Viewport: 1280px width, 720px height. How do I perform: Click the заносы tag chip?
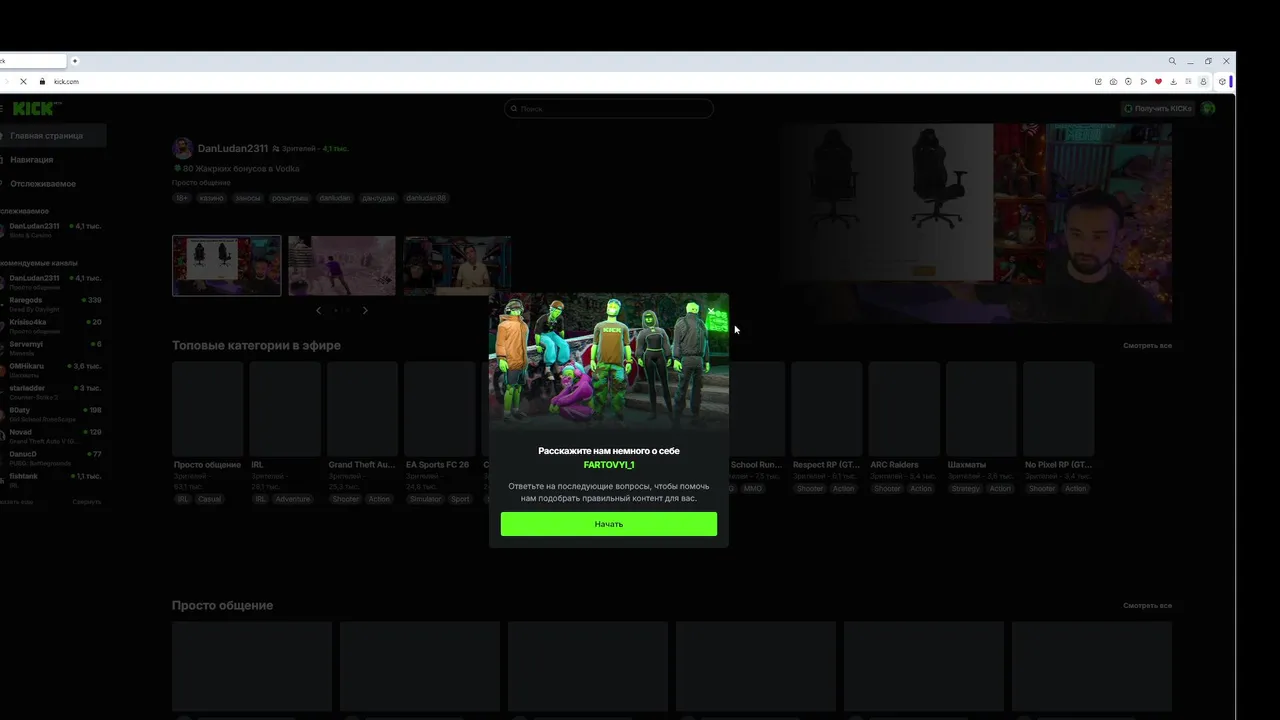point(248,198)
